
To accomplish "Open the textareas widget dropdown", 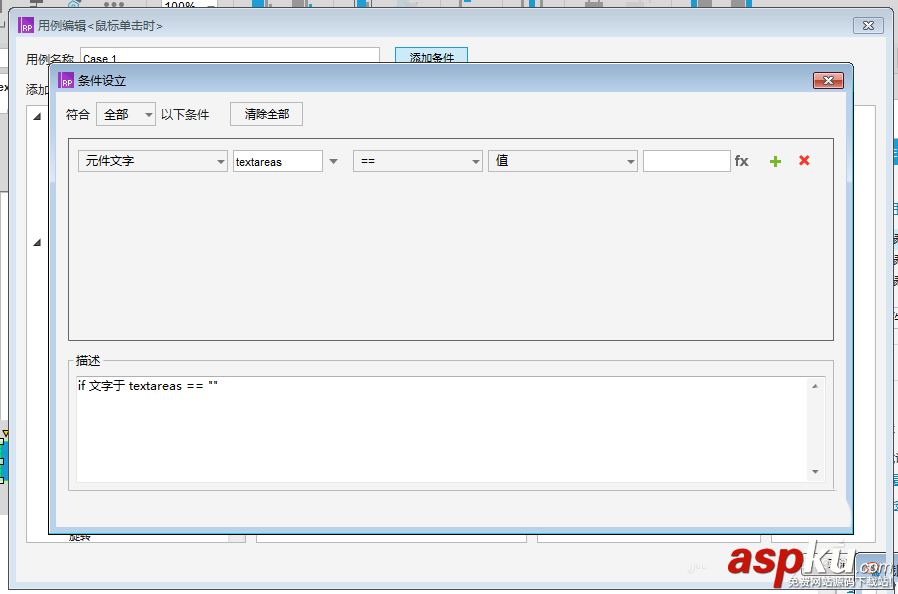I will pos(278,160).
